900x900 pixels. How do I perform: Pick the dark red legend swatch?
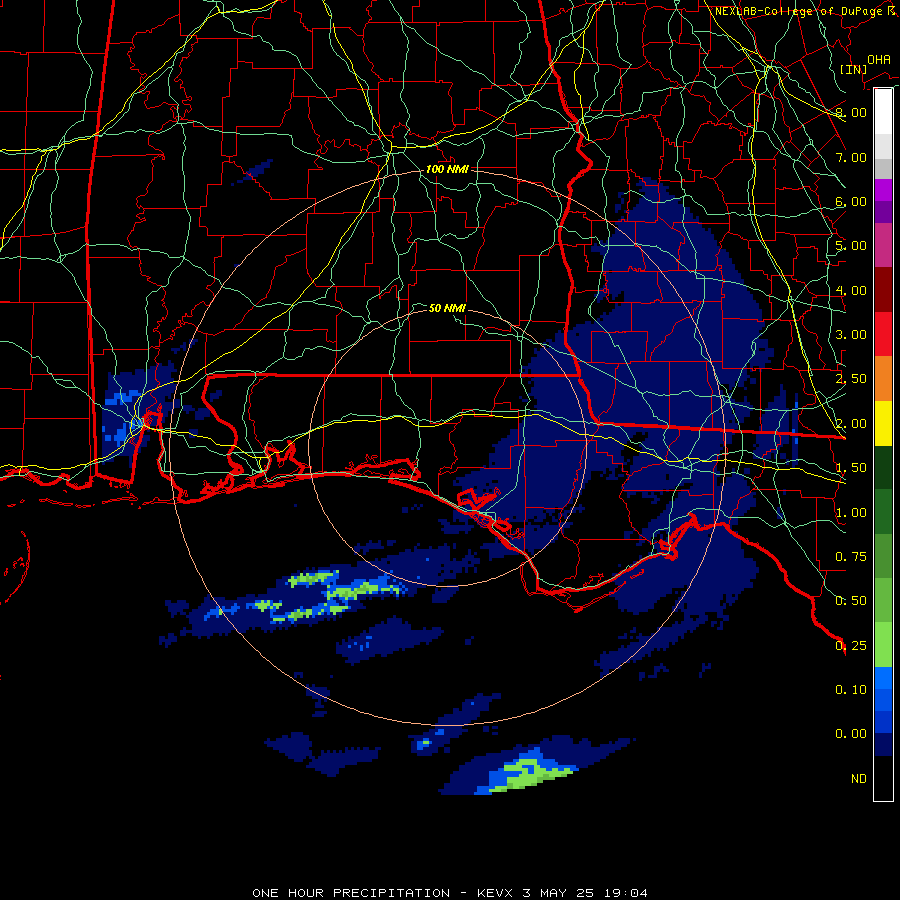(x=883, y=290)
